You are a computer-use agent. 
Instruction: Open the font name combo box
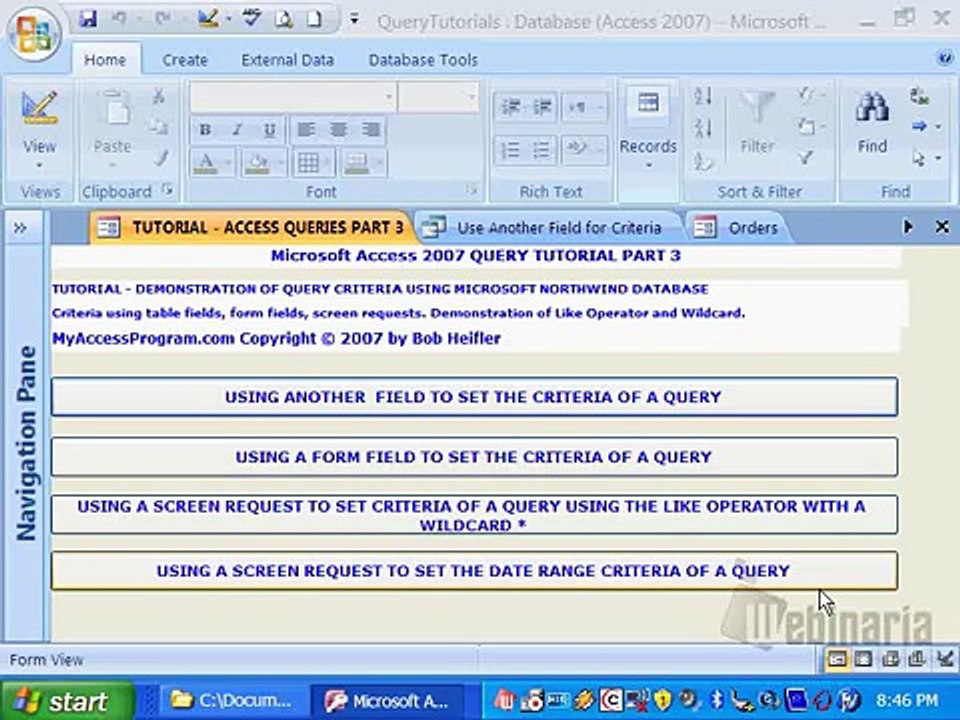click(292, 97)
